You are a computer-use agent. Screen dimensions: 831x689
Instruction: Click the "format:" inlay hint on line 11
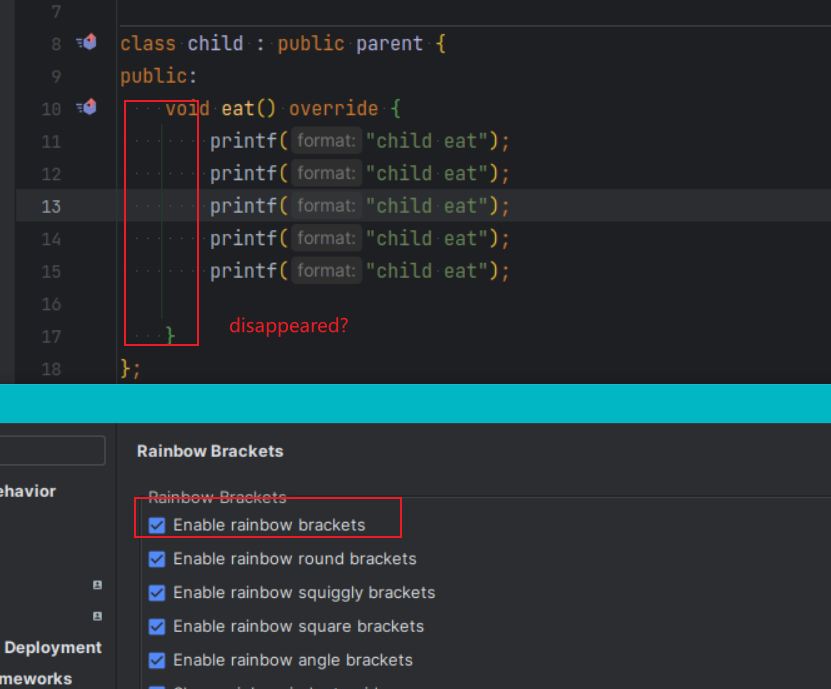(x=325, y=140)
